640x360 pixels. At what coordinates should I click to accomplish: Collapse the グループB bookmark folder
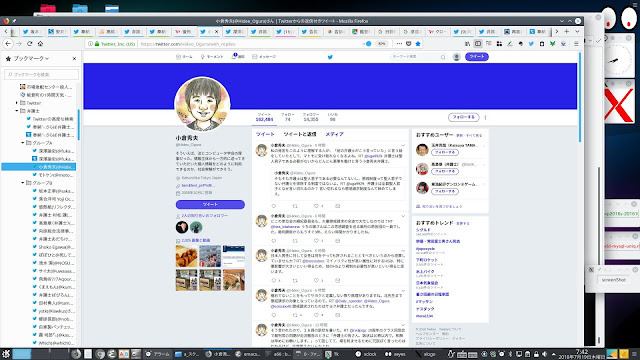pyautogui.click(x=23, y=183)
